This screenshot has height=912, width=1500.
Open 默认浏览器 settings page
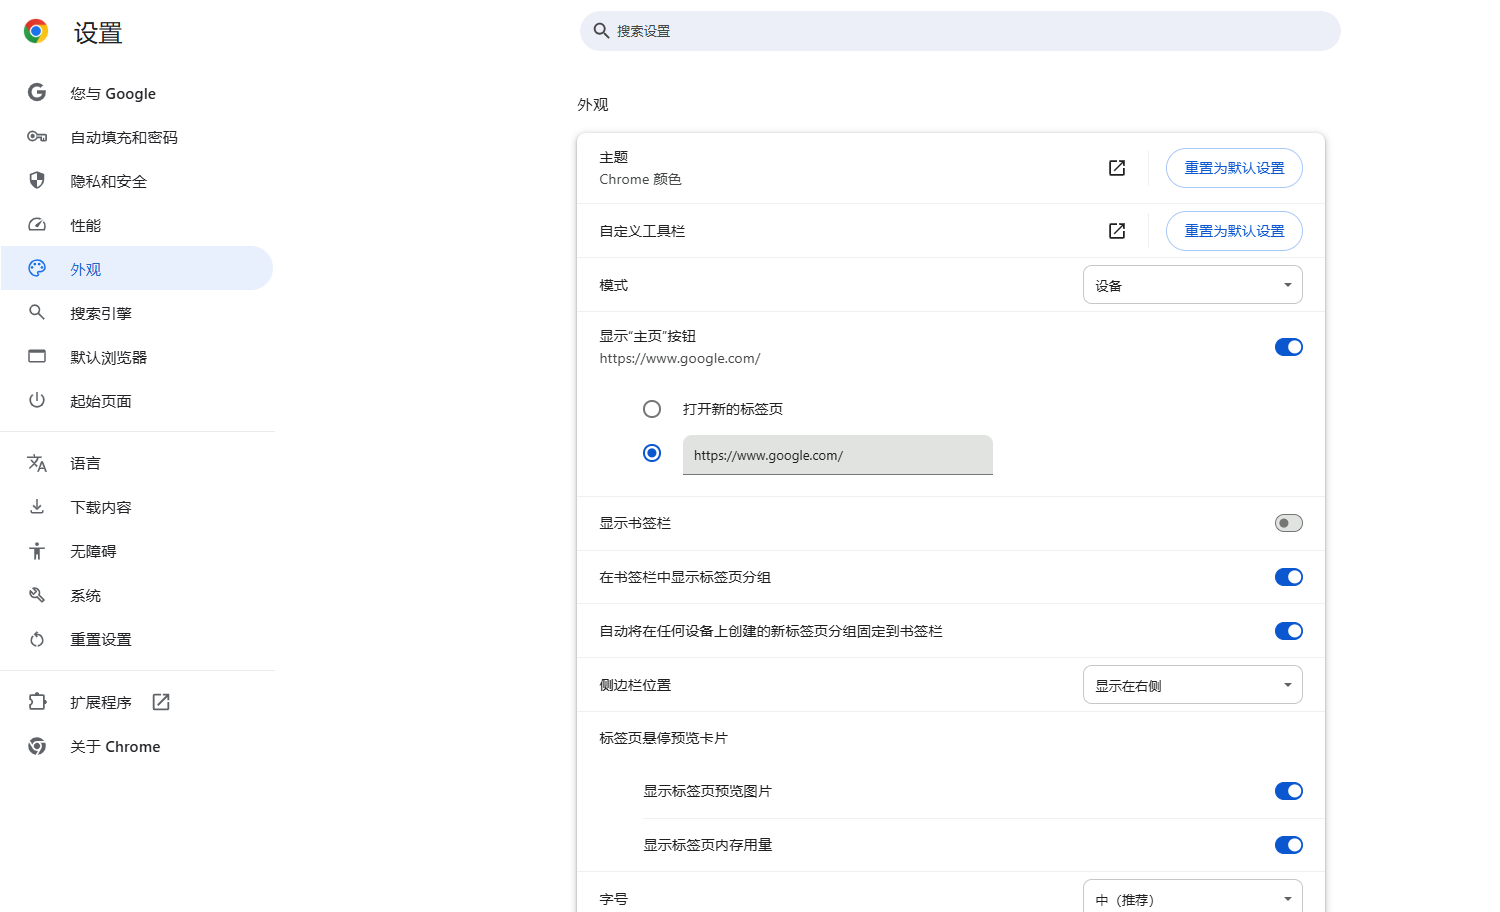click(136, 357)
